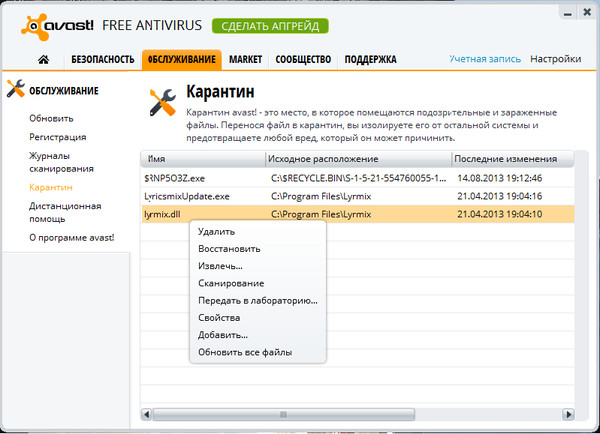Click the date 21.04.2013 19:04:16
Image resolution: width=600 pixels, height=434 pixels.
coord(500,196)
